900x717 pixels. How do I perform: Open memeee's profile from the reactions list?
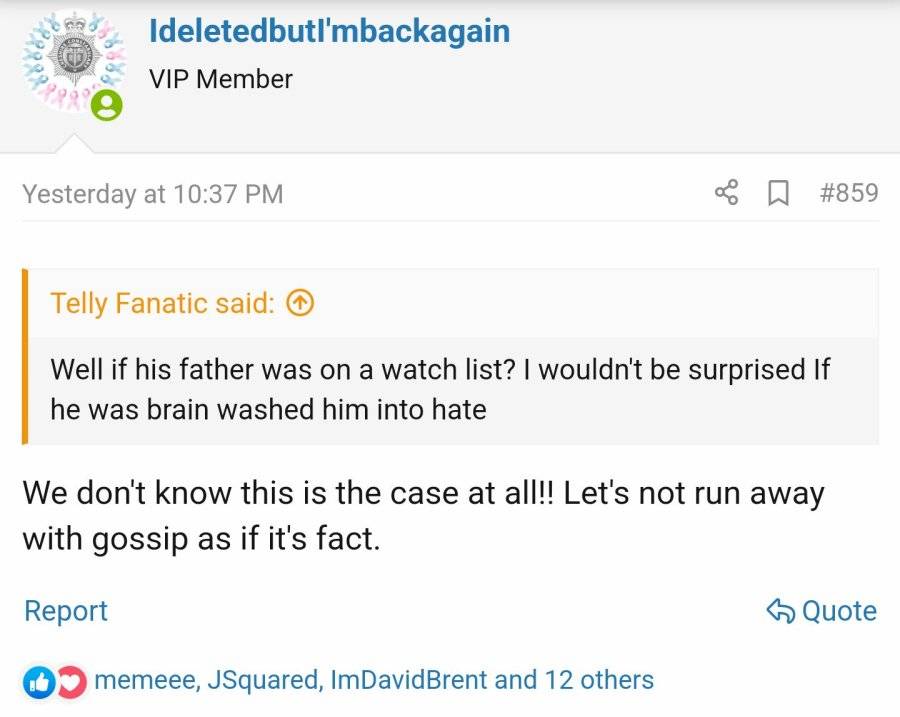pyautogui.click(x=147, y=680)
